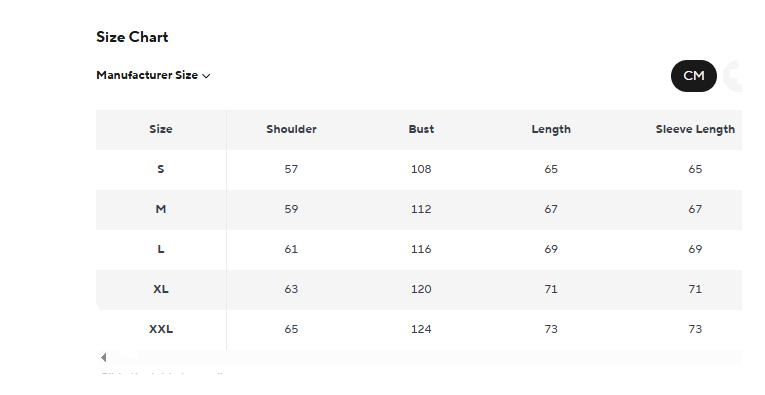Click the Bust column header
765x395 pixels.
tap(421, 129)
